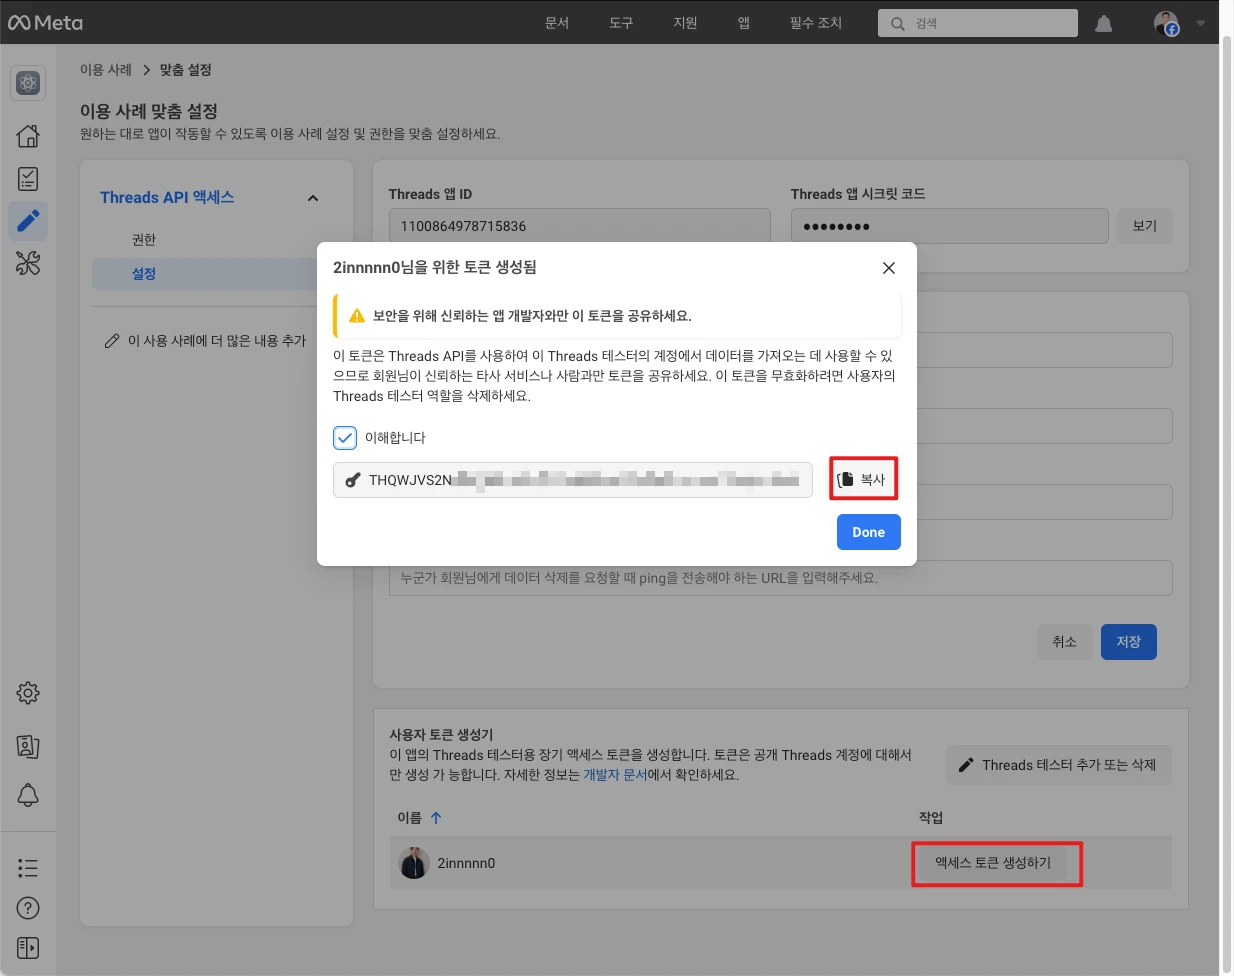Screen dimensions: 1234x976
Task: Open the 개발자 문서 link
Action: point(615,775)
